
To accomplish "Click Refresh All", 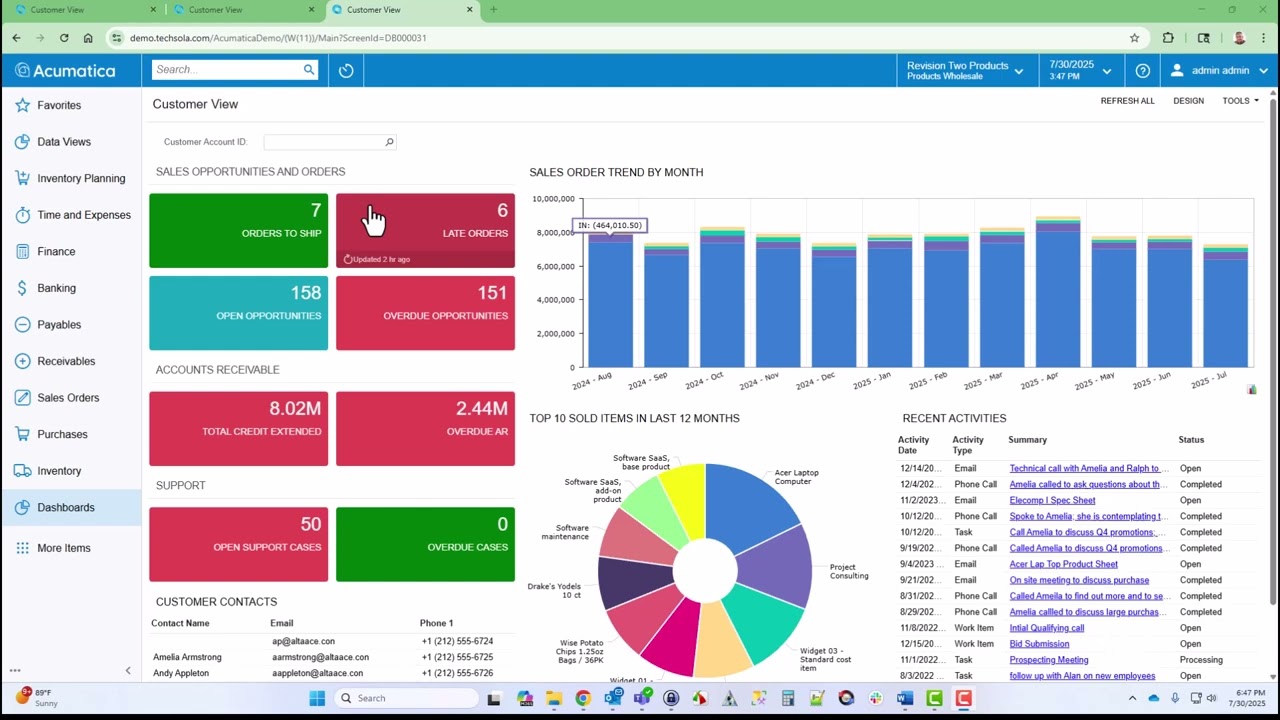I will pyautogui.click(x=1127, y=101).
